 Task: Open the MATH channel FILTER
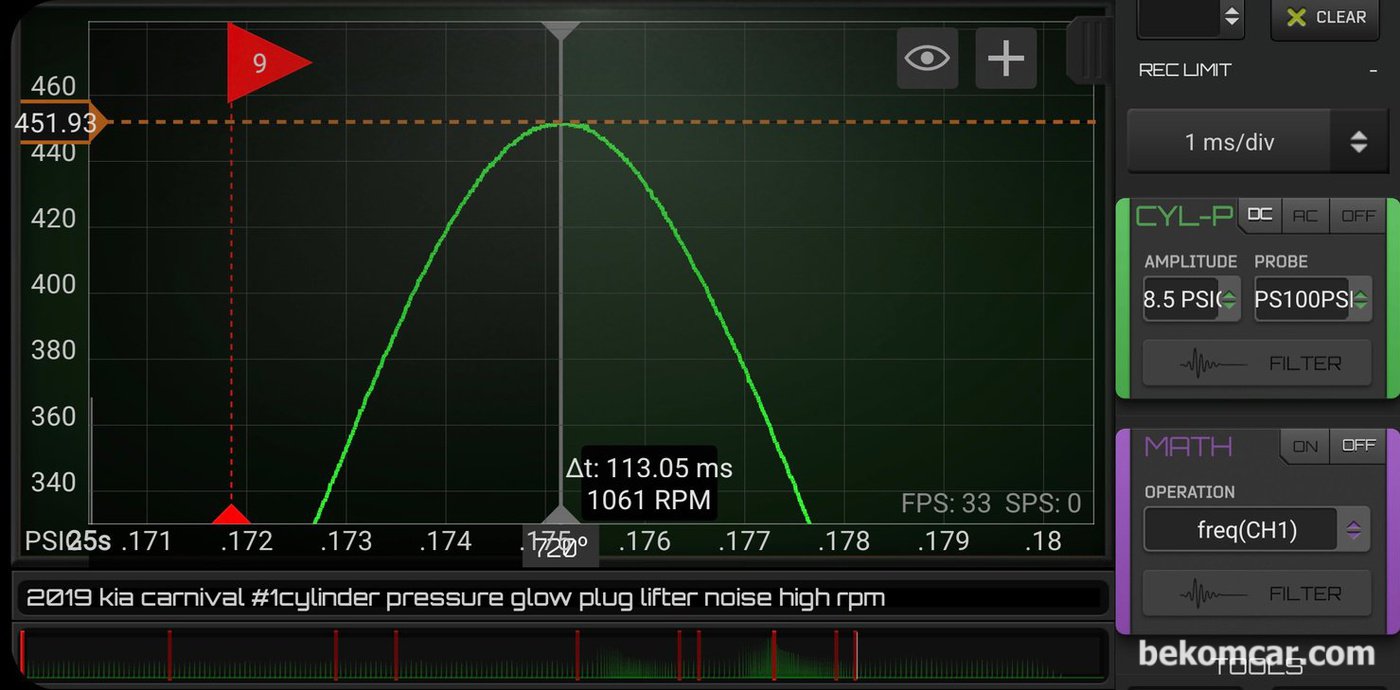click(x=1257, y=594)
